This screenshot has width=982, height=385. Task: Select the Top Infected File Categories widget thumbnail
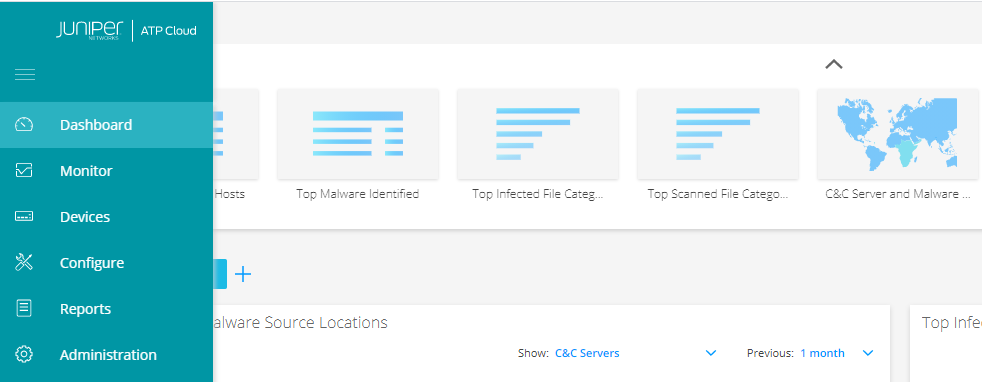click(x=538, y=133)
